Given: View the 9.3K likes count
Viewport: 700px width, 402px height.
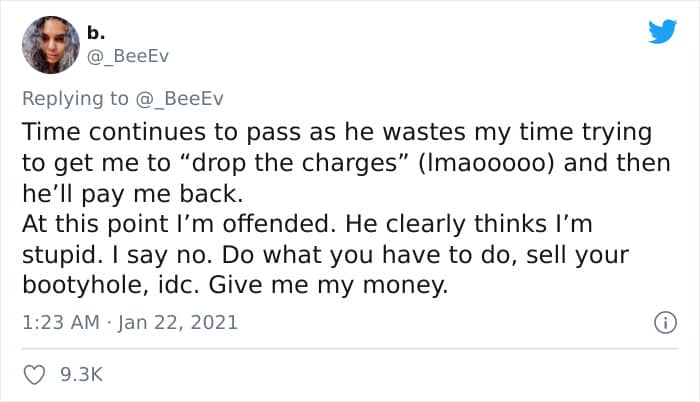Looking at the screenshot, I should point(83,375).
